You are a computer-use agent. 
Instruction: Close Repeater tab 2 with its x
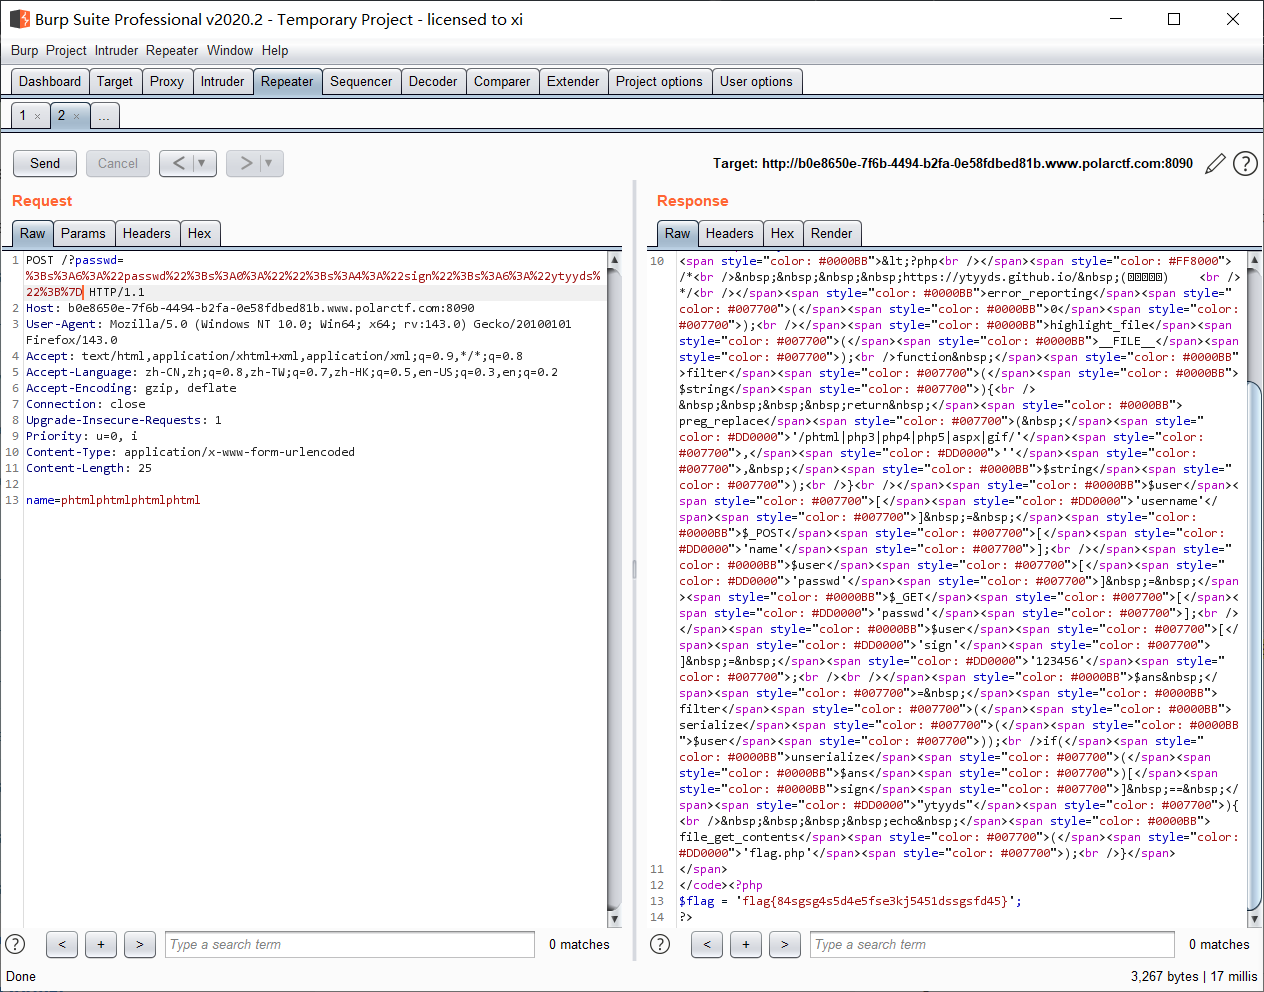click(x=76, y=117)
